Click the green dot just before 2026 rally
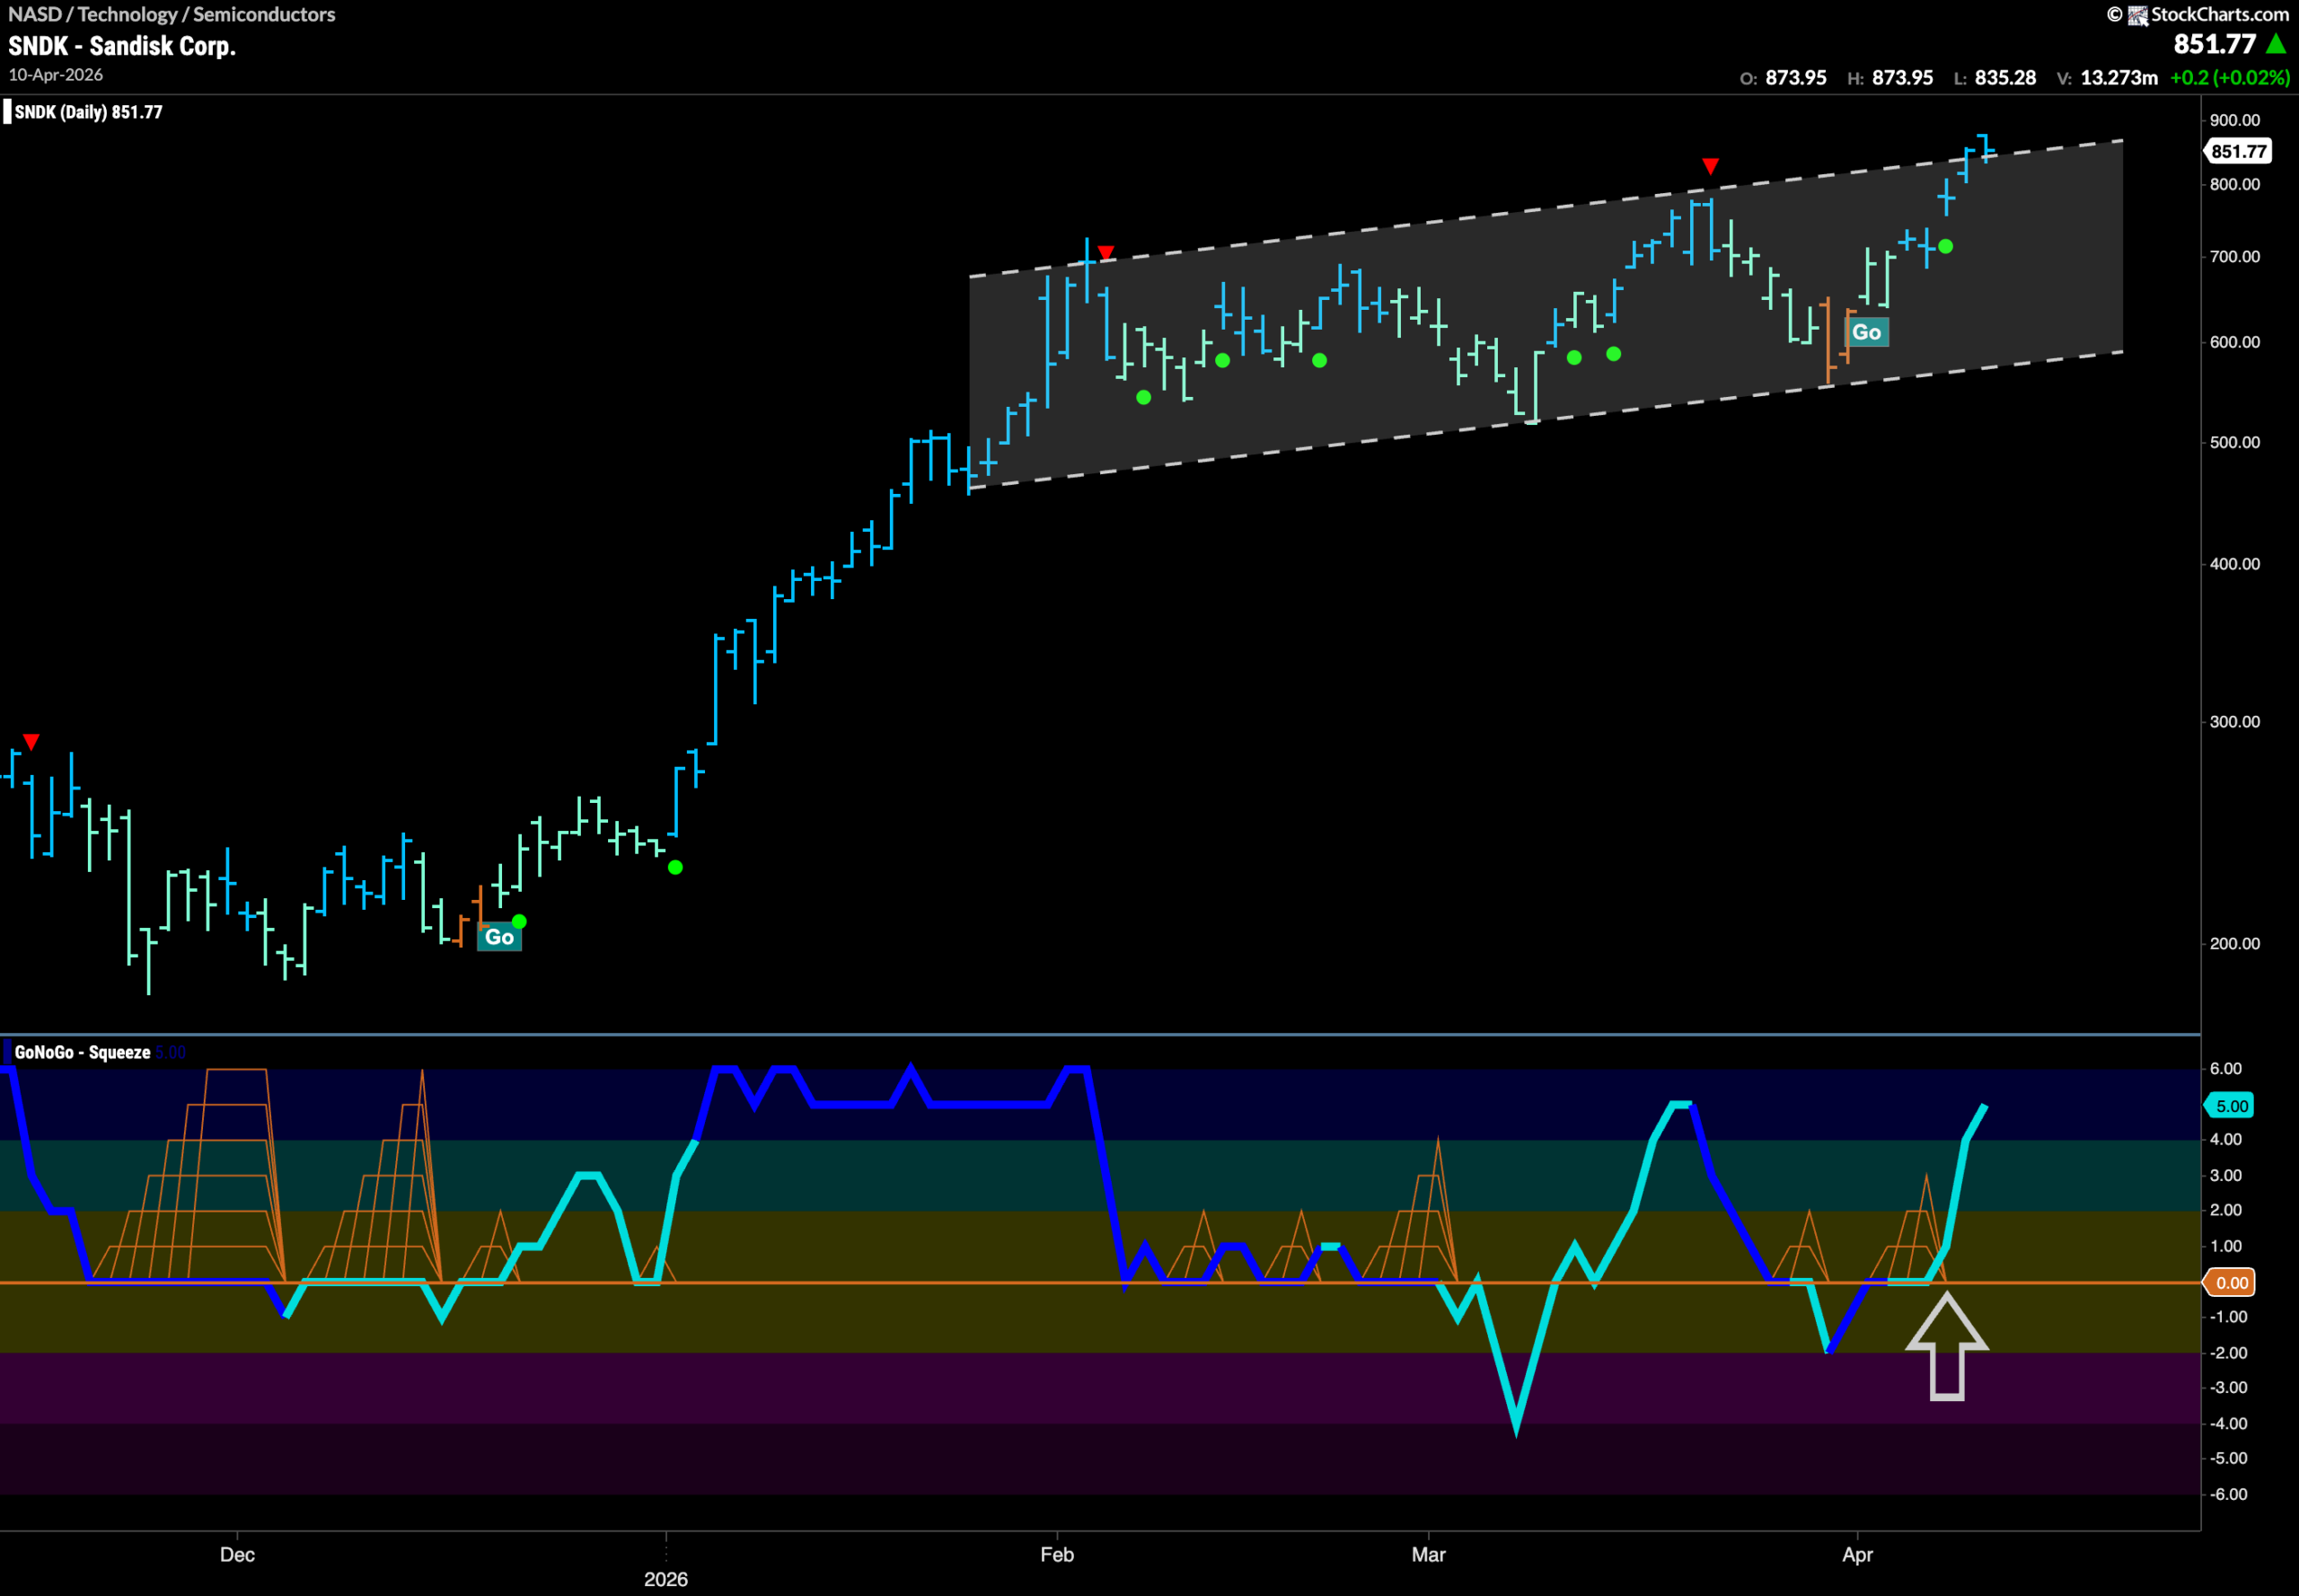 [675, 867]
